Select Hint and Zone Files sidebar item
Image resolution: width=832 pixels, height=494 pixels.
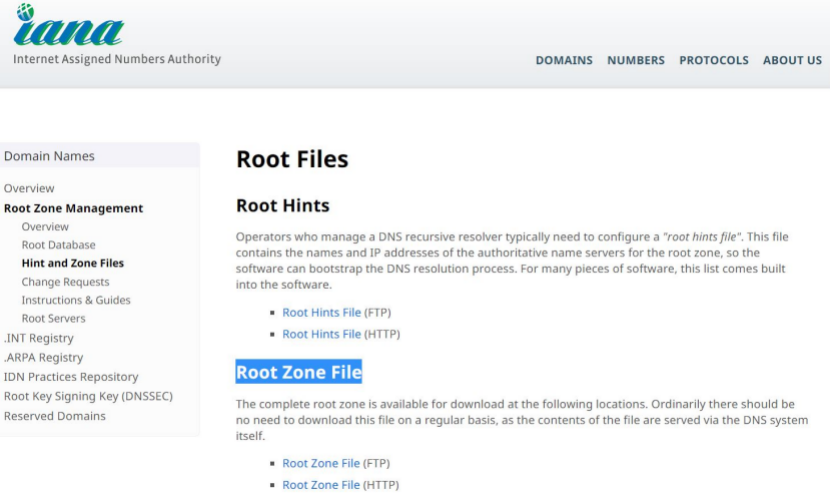[72, 263]
